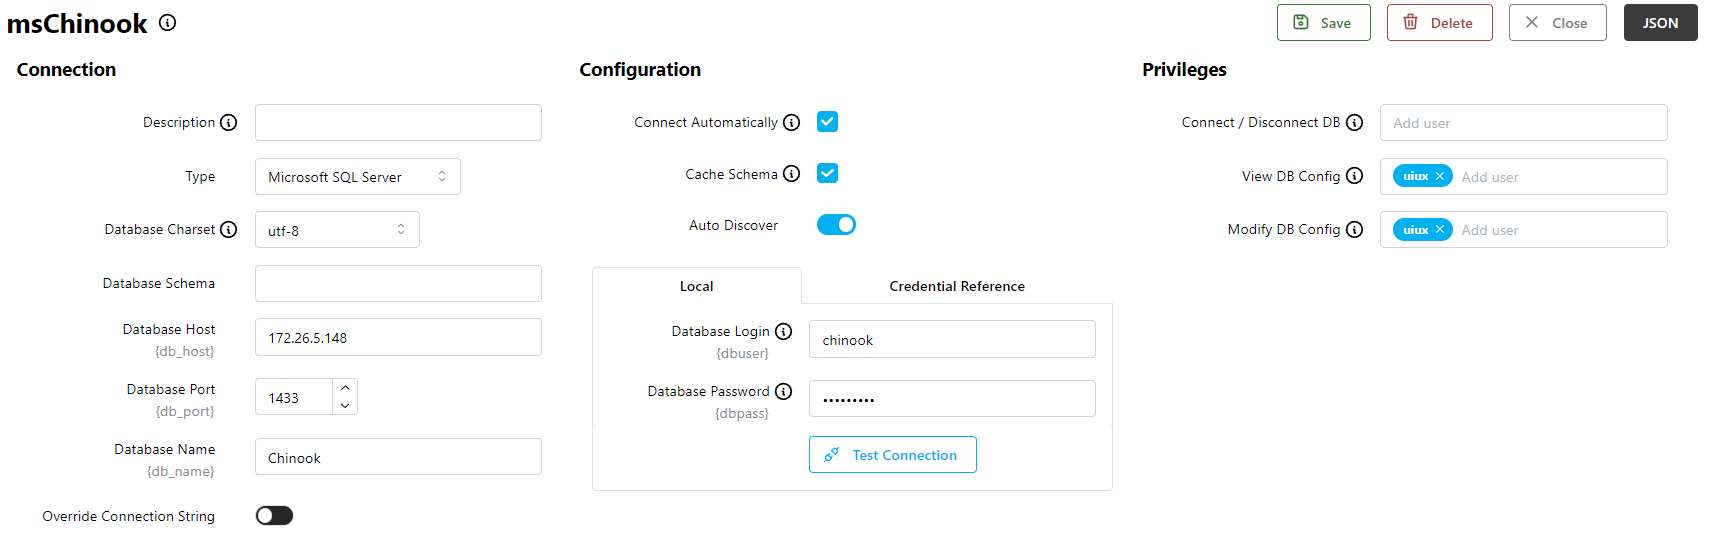Turn off the Auto Discover switch
Viewport: 1709px width, 537px height.
tap(836, 225)
